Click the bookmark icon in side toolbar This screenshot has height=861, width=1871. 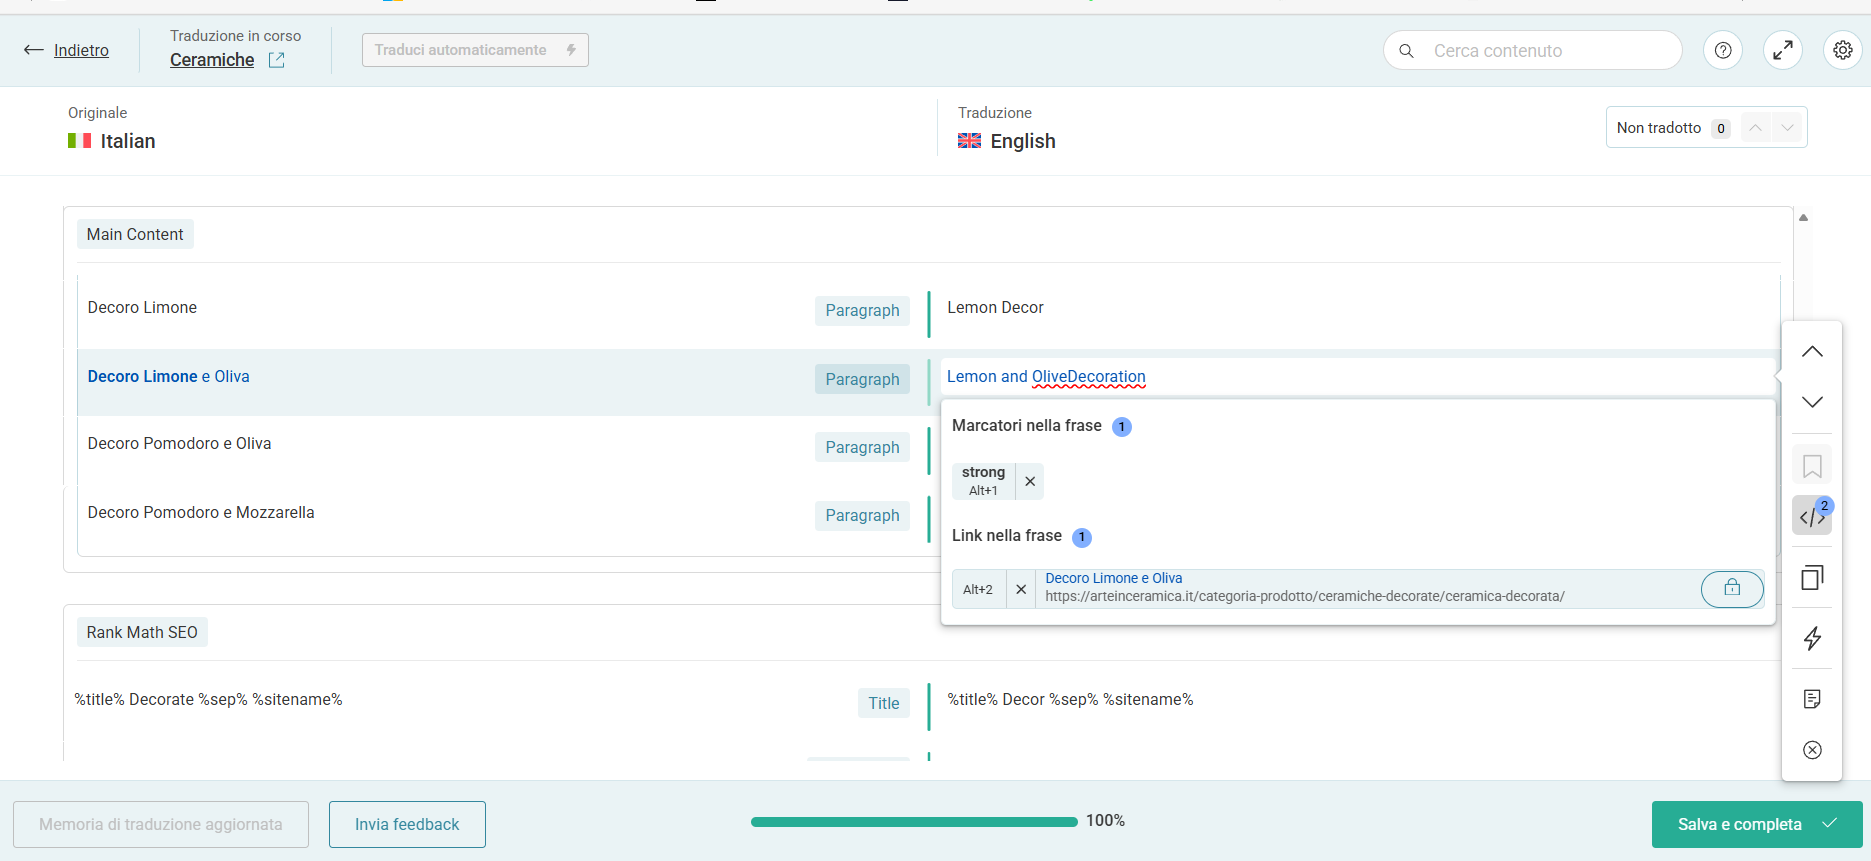click(x=1811, y=466)
